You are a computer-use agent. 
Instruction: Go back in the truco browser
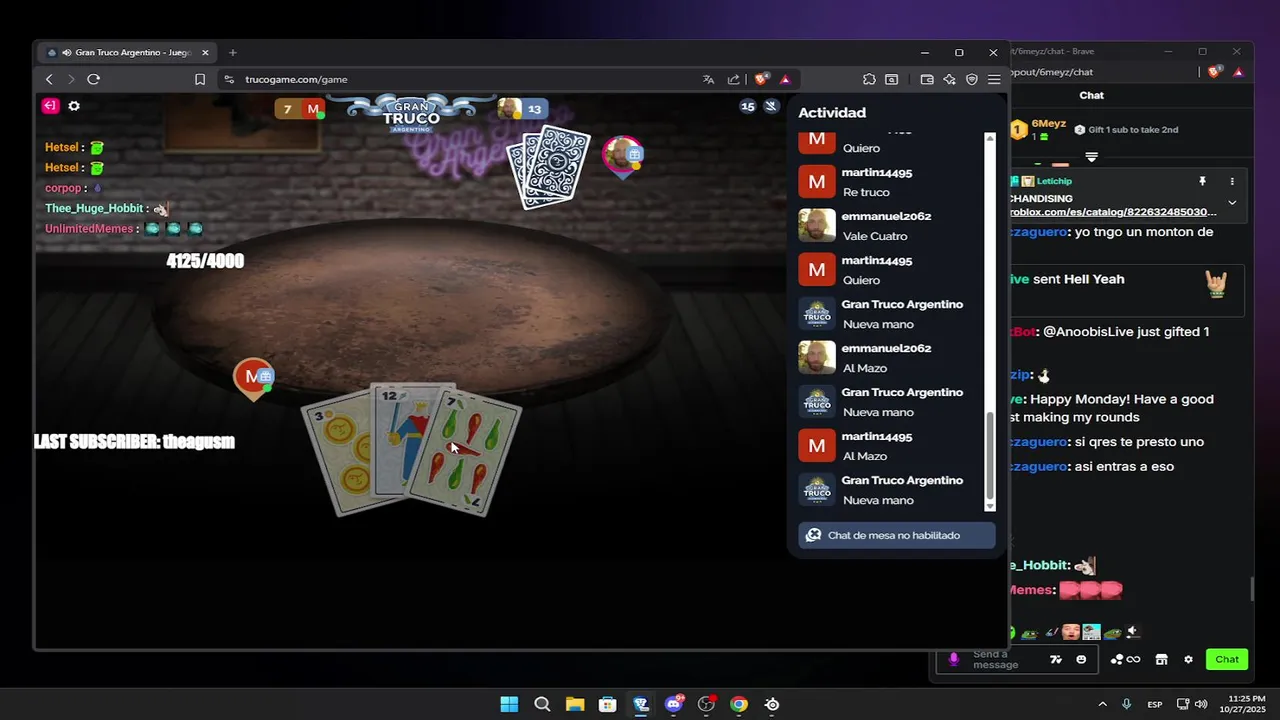tap(49, 79)
